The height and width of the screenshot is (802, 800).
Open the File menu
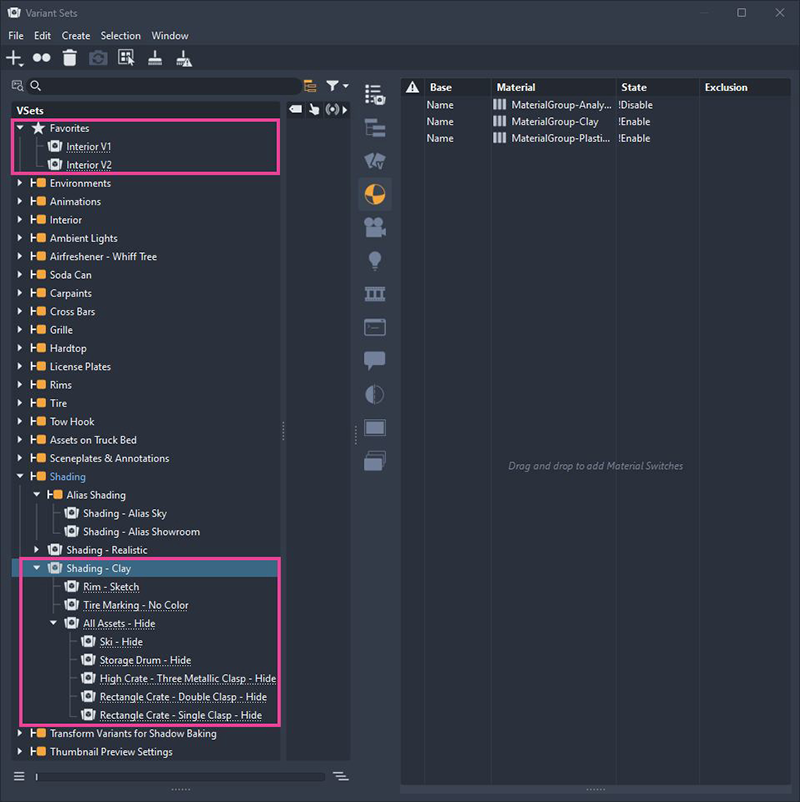[16, 36]
